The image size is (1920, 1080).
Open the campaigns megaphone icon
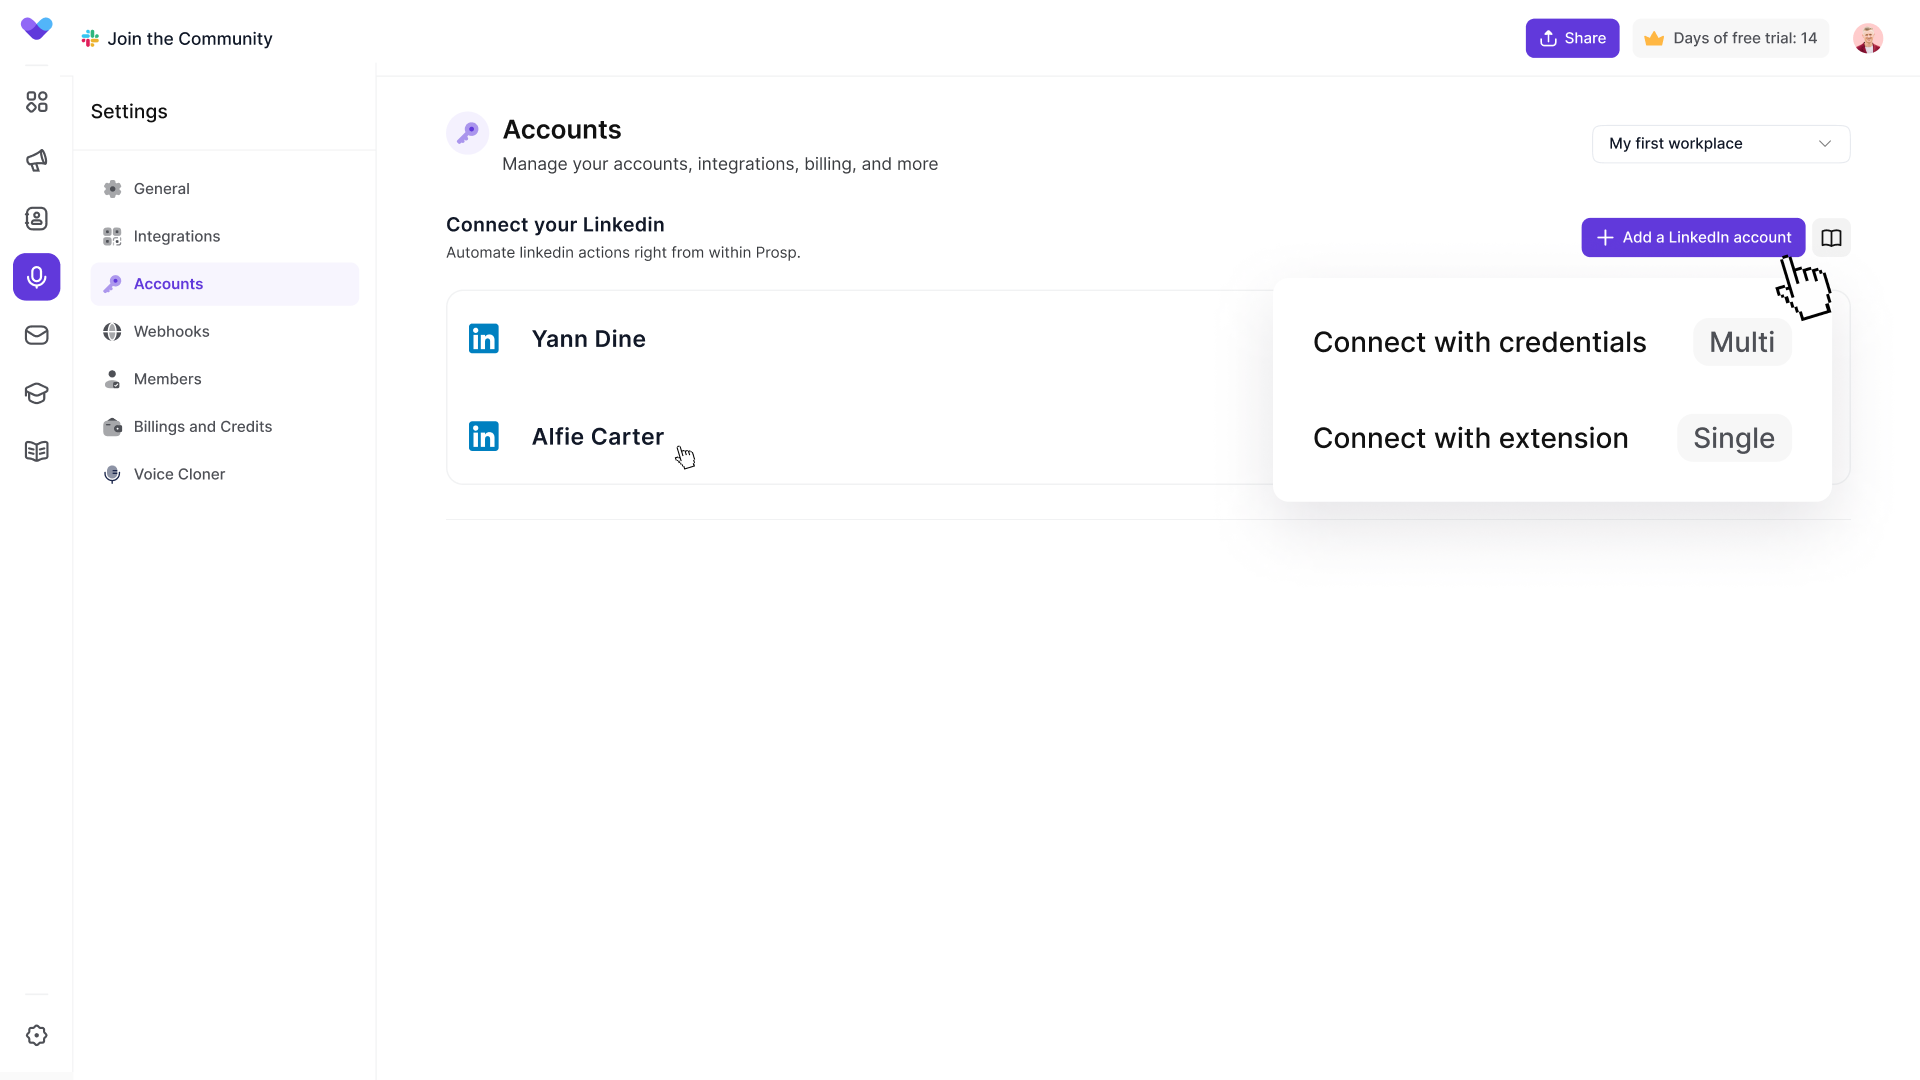(x=37, y=160)
